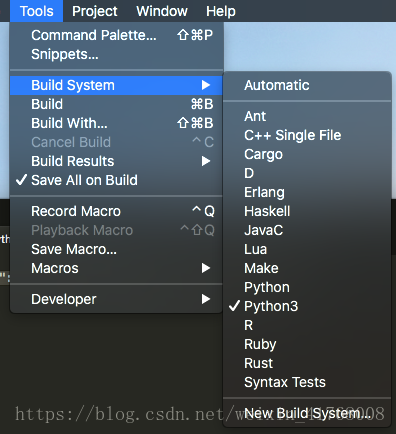The image size is (396, 434).
Task: Toggle Save All on Build option
Action: click(x=116, y=180)
